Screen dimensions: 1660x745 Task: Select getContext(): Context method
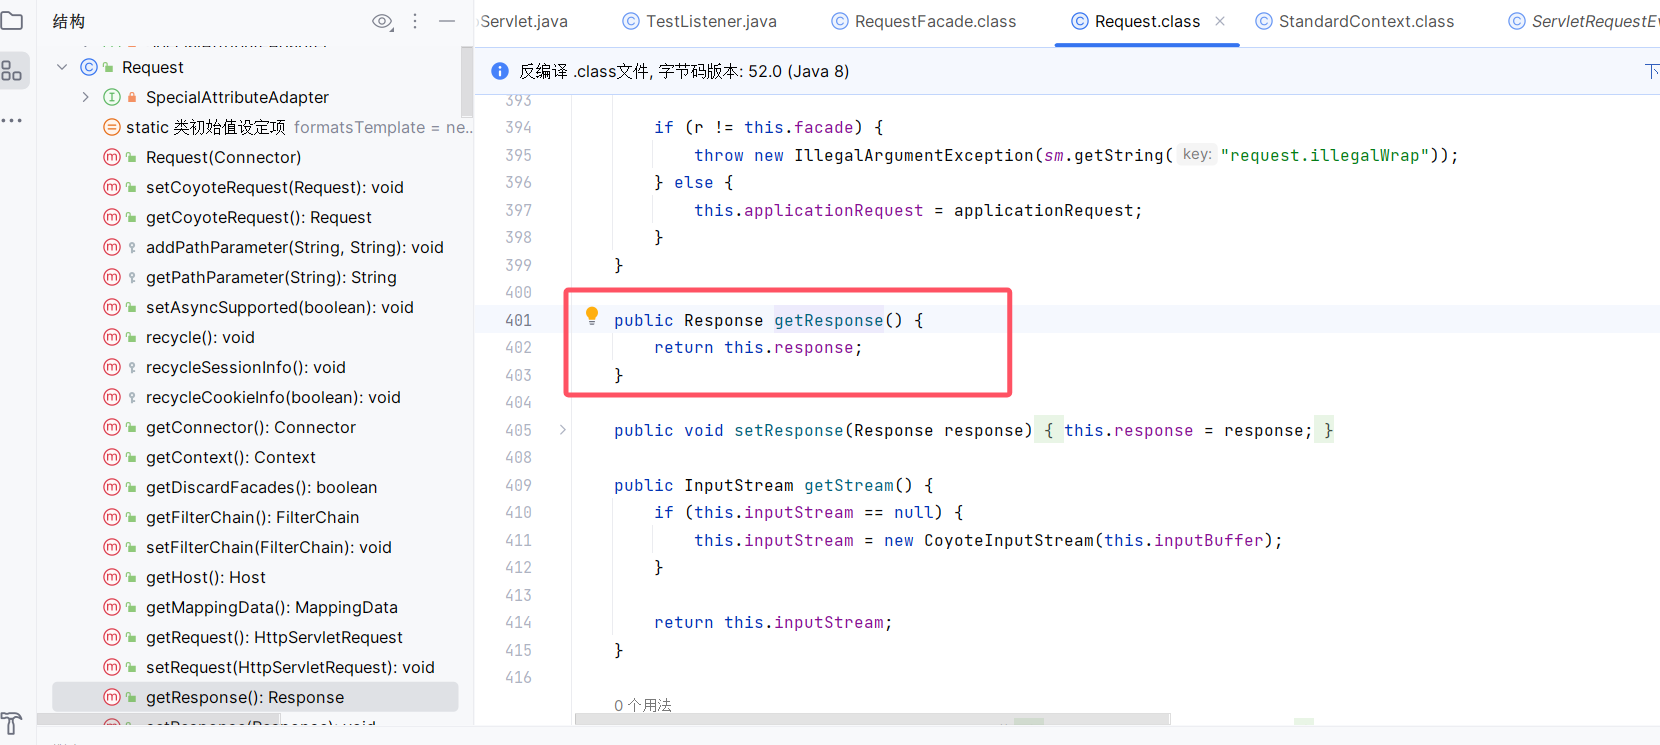[231, 457]
